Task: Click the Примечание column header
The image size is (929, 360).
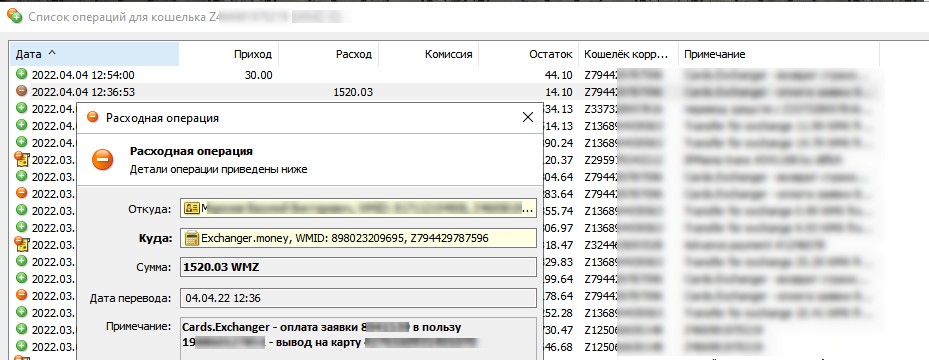Action: [779, 54]
